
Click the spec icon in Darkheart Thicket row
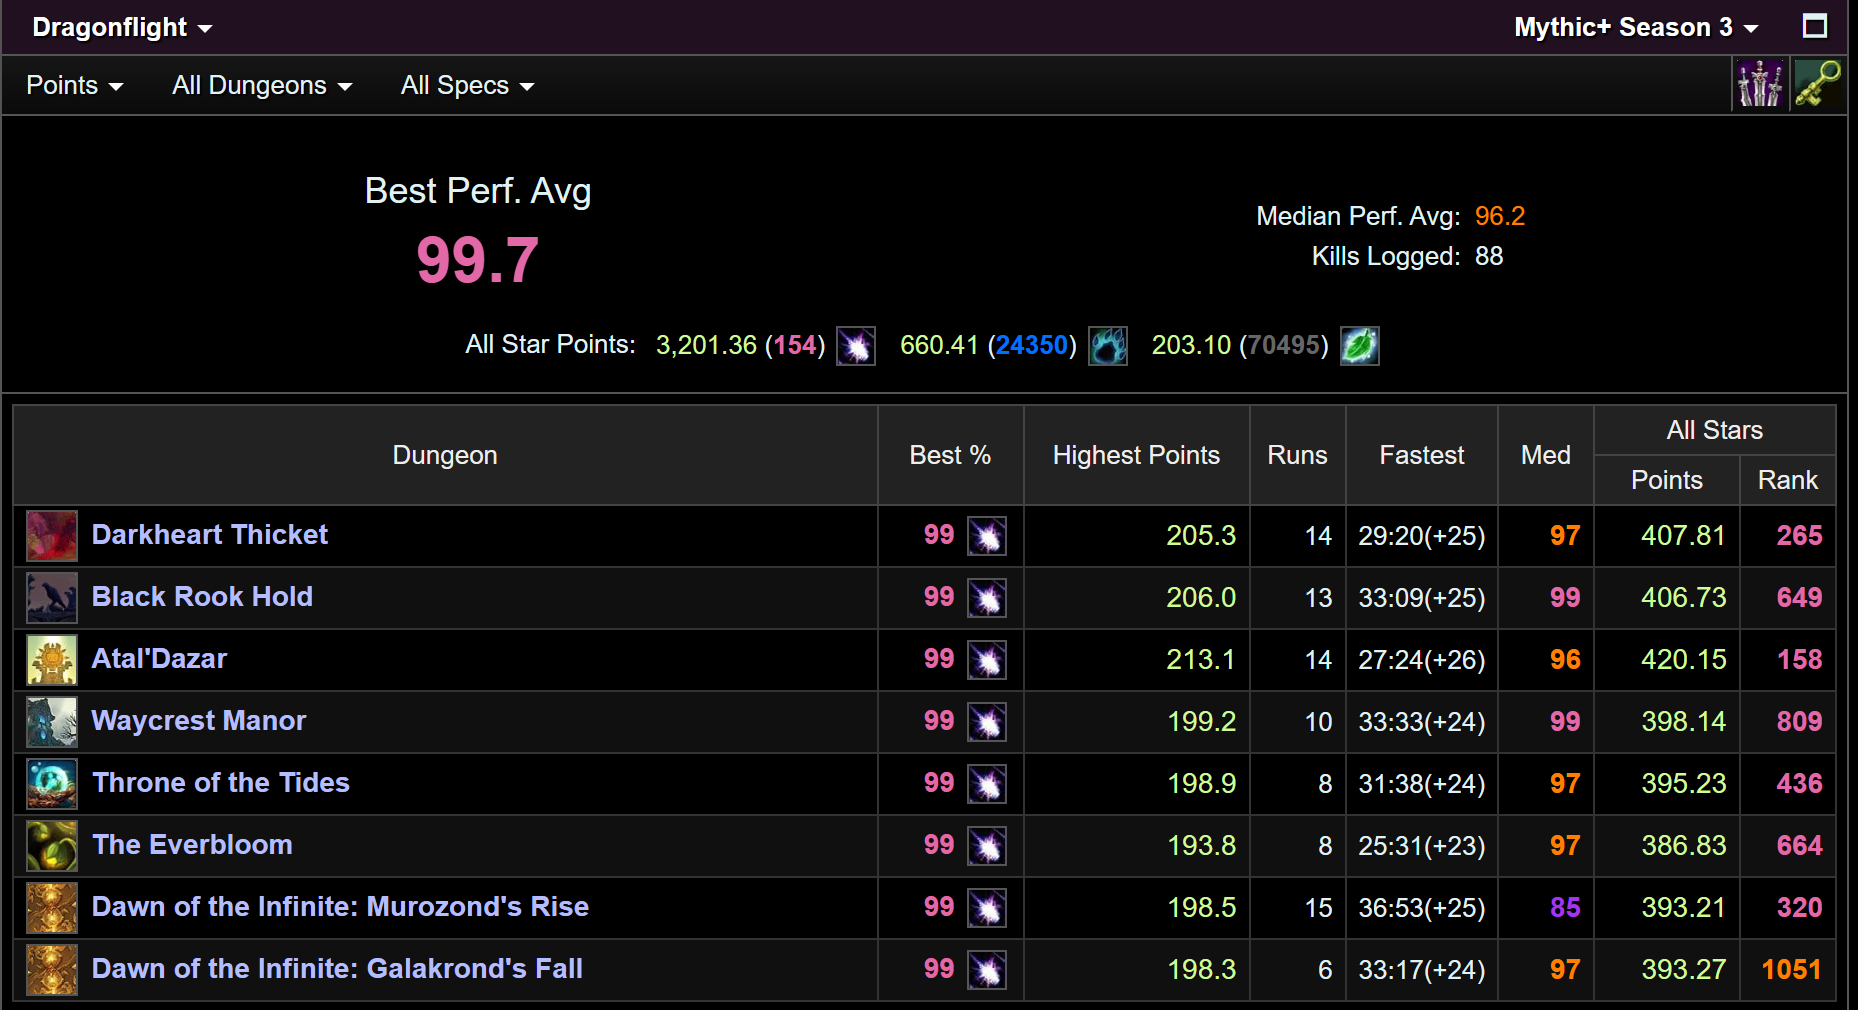click(x=987, y=536)
